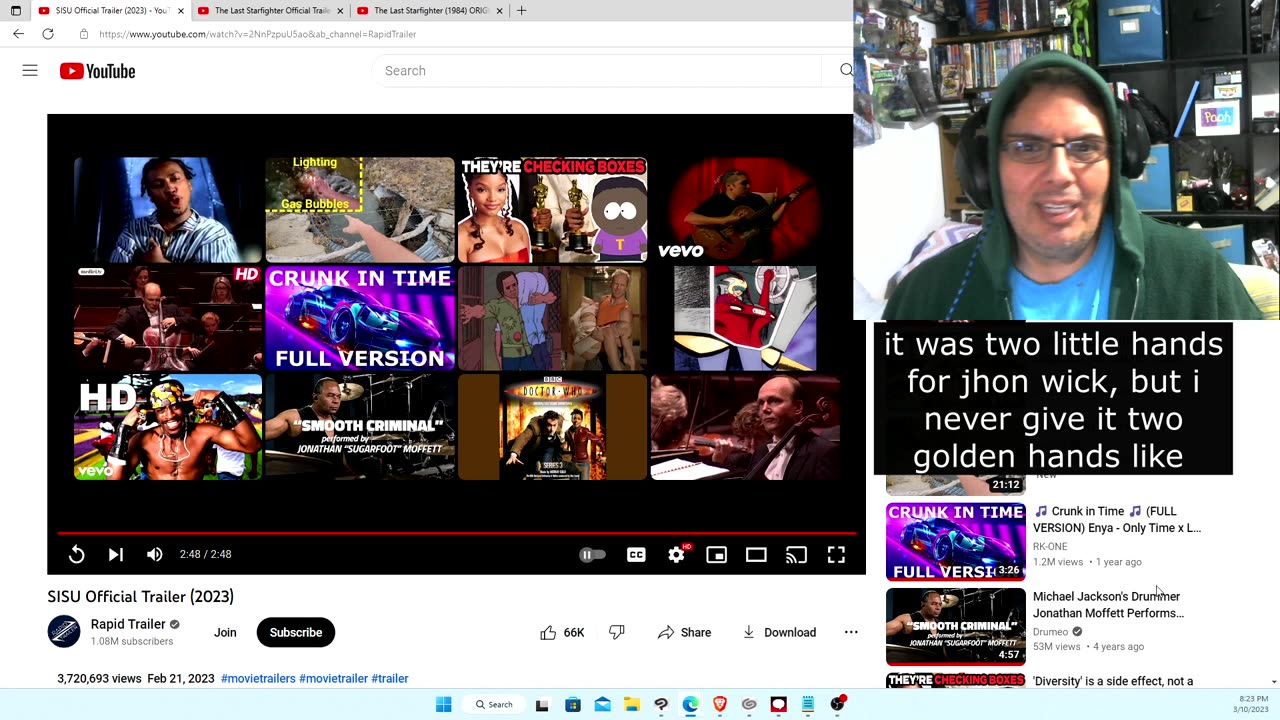Screen dimensions: 1280x720
Task: Go back in the browser
Action: [18, 34]
